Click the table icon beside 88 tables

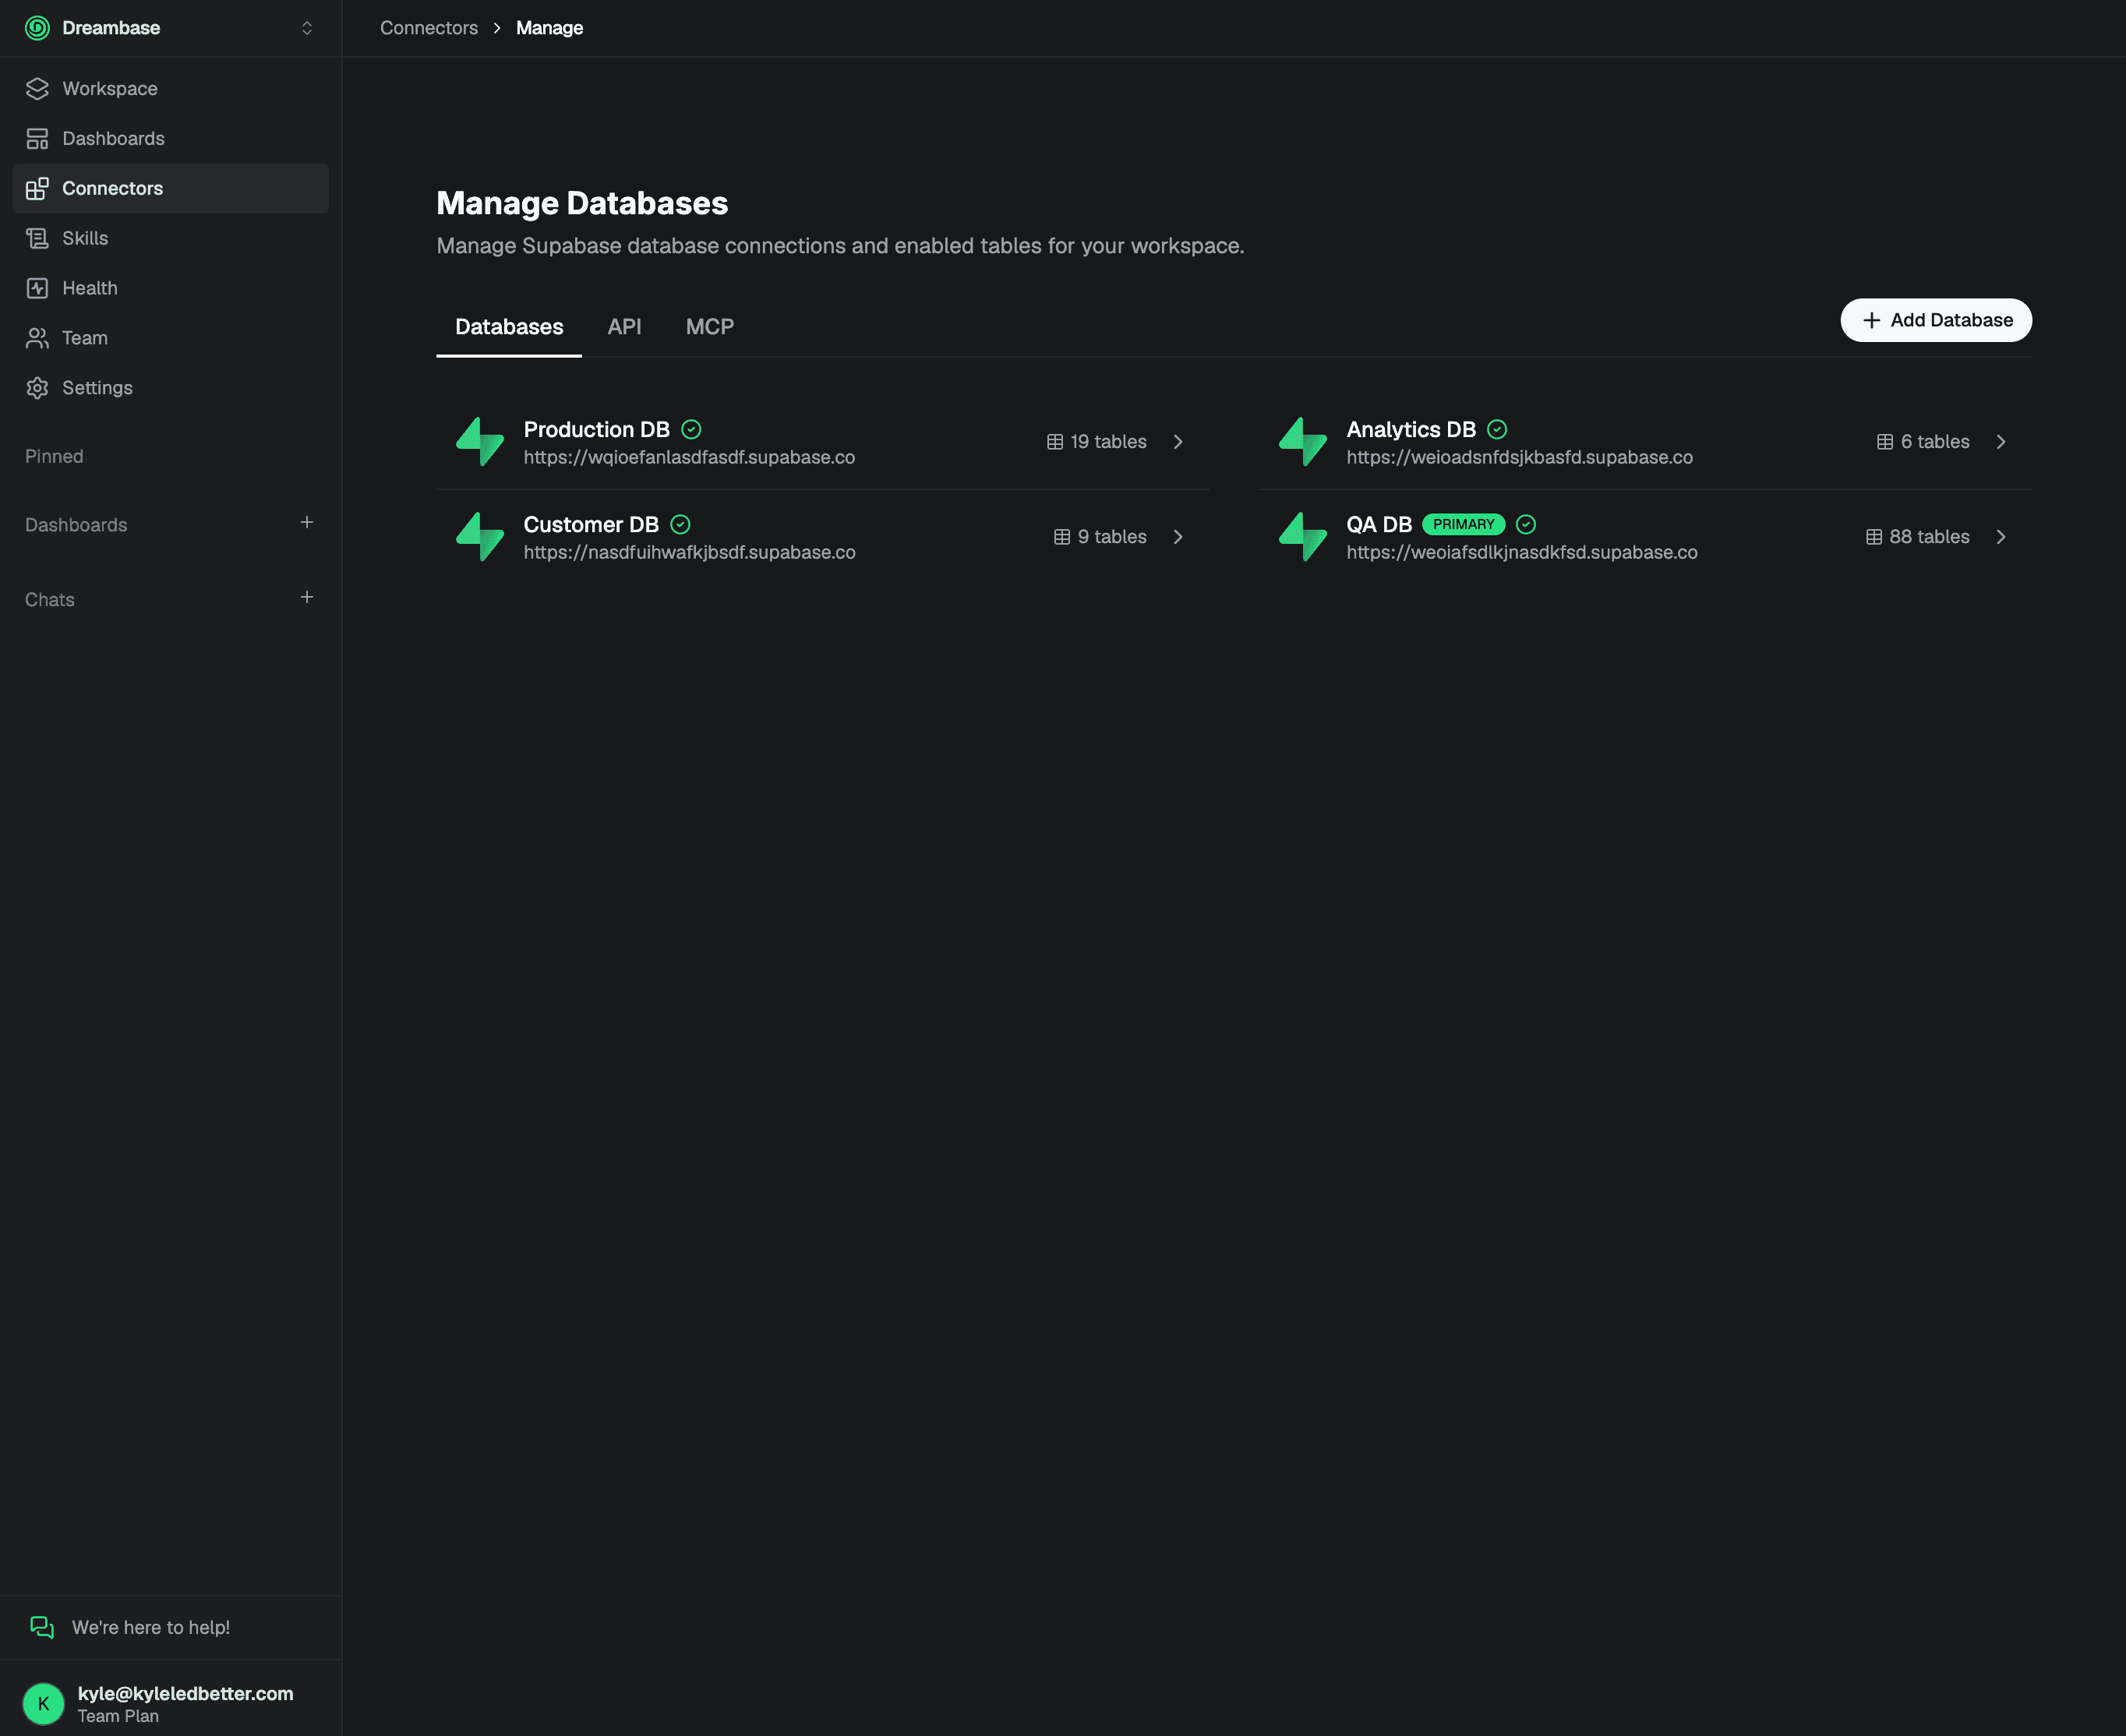pyautogui.click(x=1874, y=537)
